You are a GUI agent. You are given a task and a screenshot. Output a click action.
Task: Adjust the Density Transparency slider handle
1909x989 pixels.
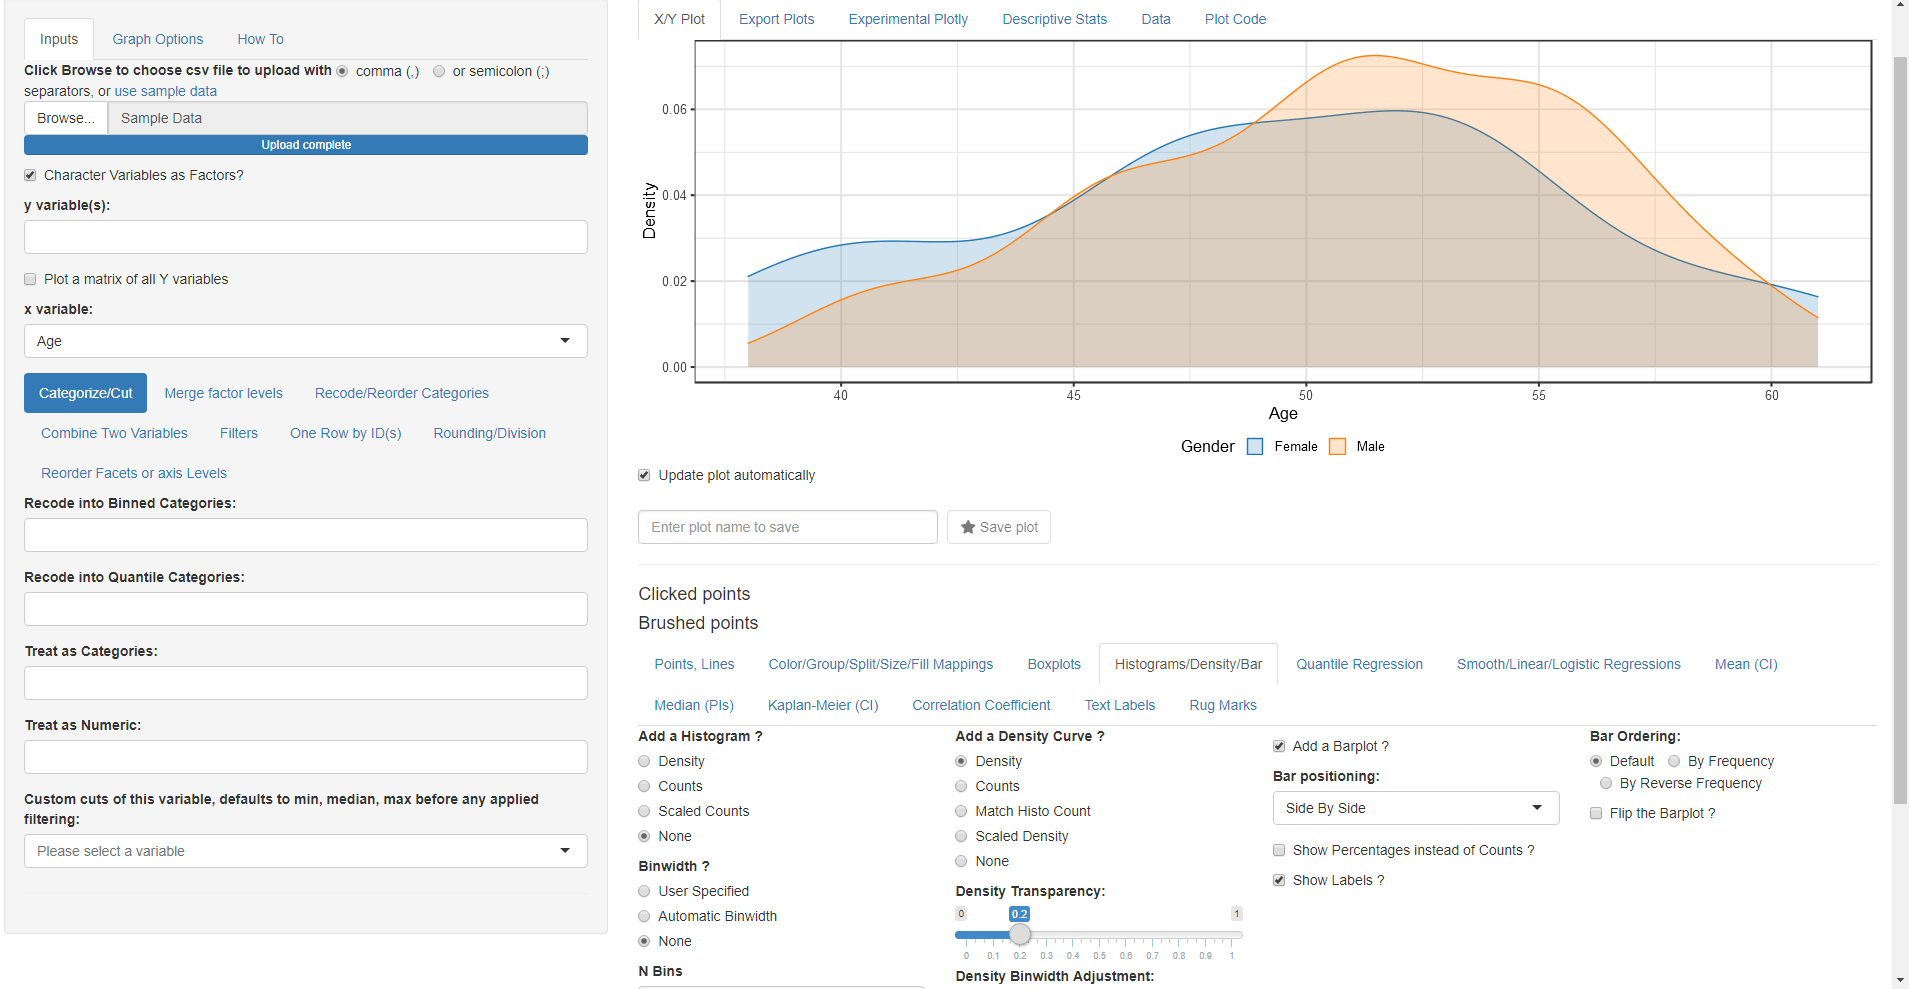click(1020, 934)
